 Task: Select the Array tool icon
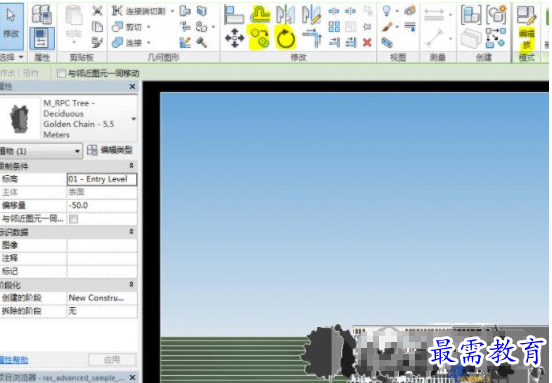(x=334, y=27)
